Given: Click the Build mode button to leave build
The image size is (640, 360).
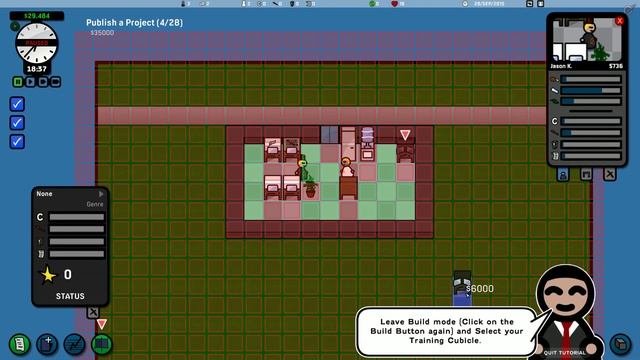Looking at the screenshot, I should (102, 344).
